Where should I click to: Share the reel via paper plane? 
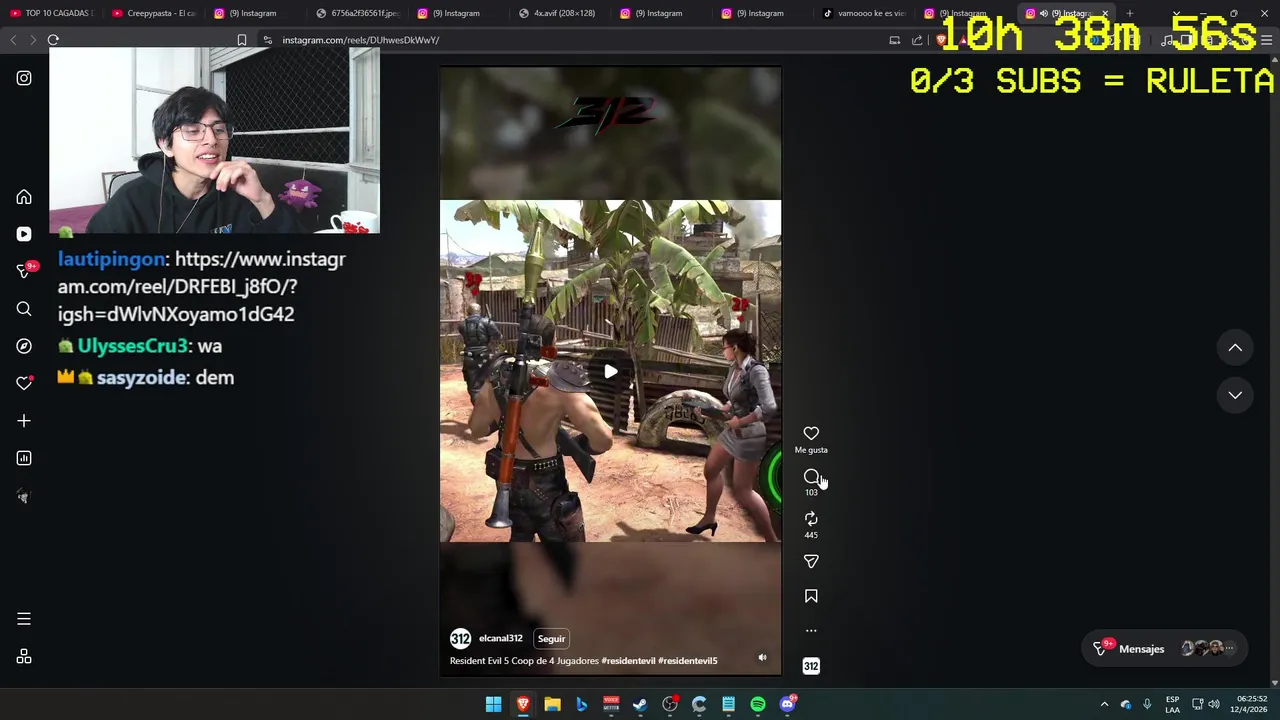click(x=811, y=562)
